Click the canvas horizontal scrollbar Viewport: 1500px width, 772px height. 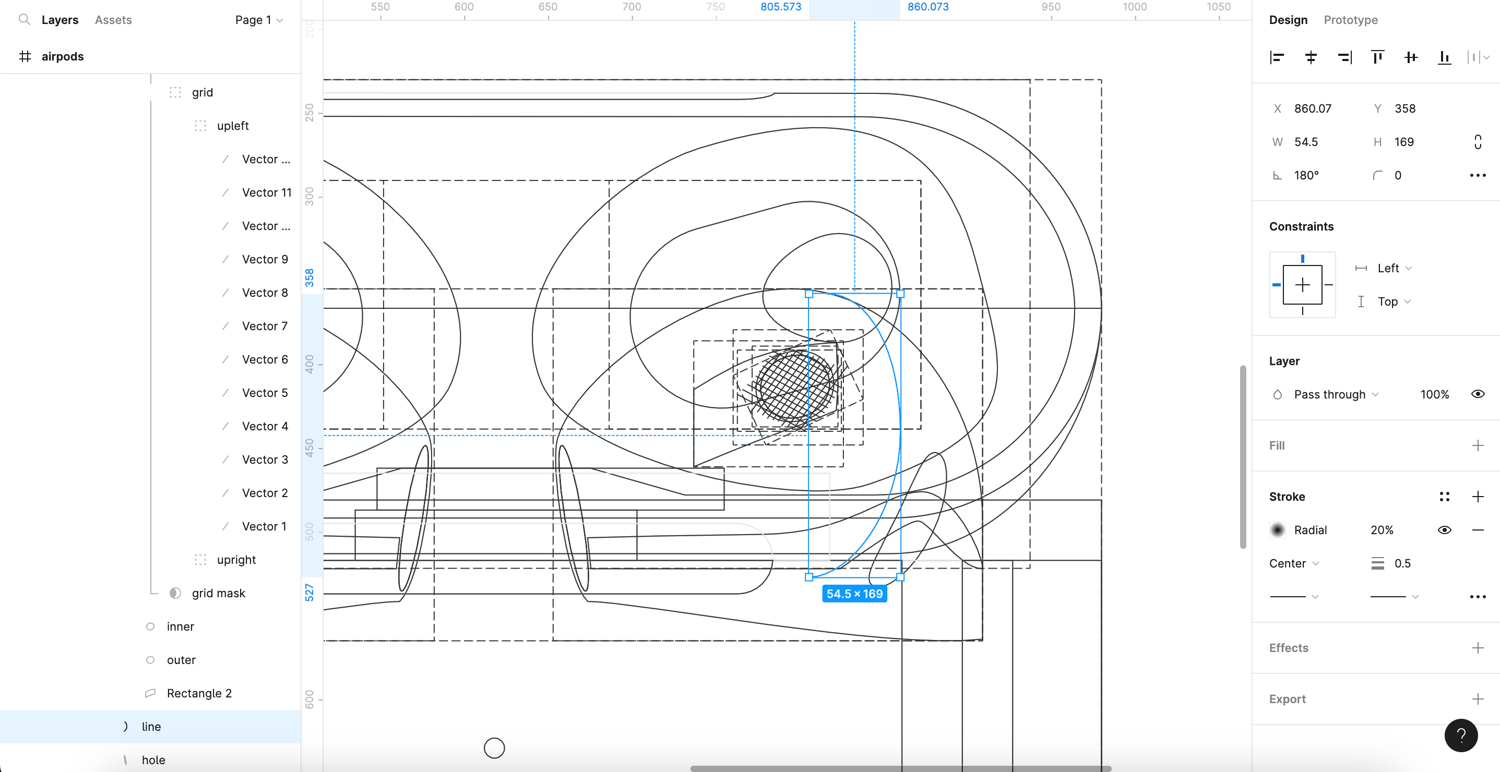pyautogui.click(x=901, y=768)
